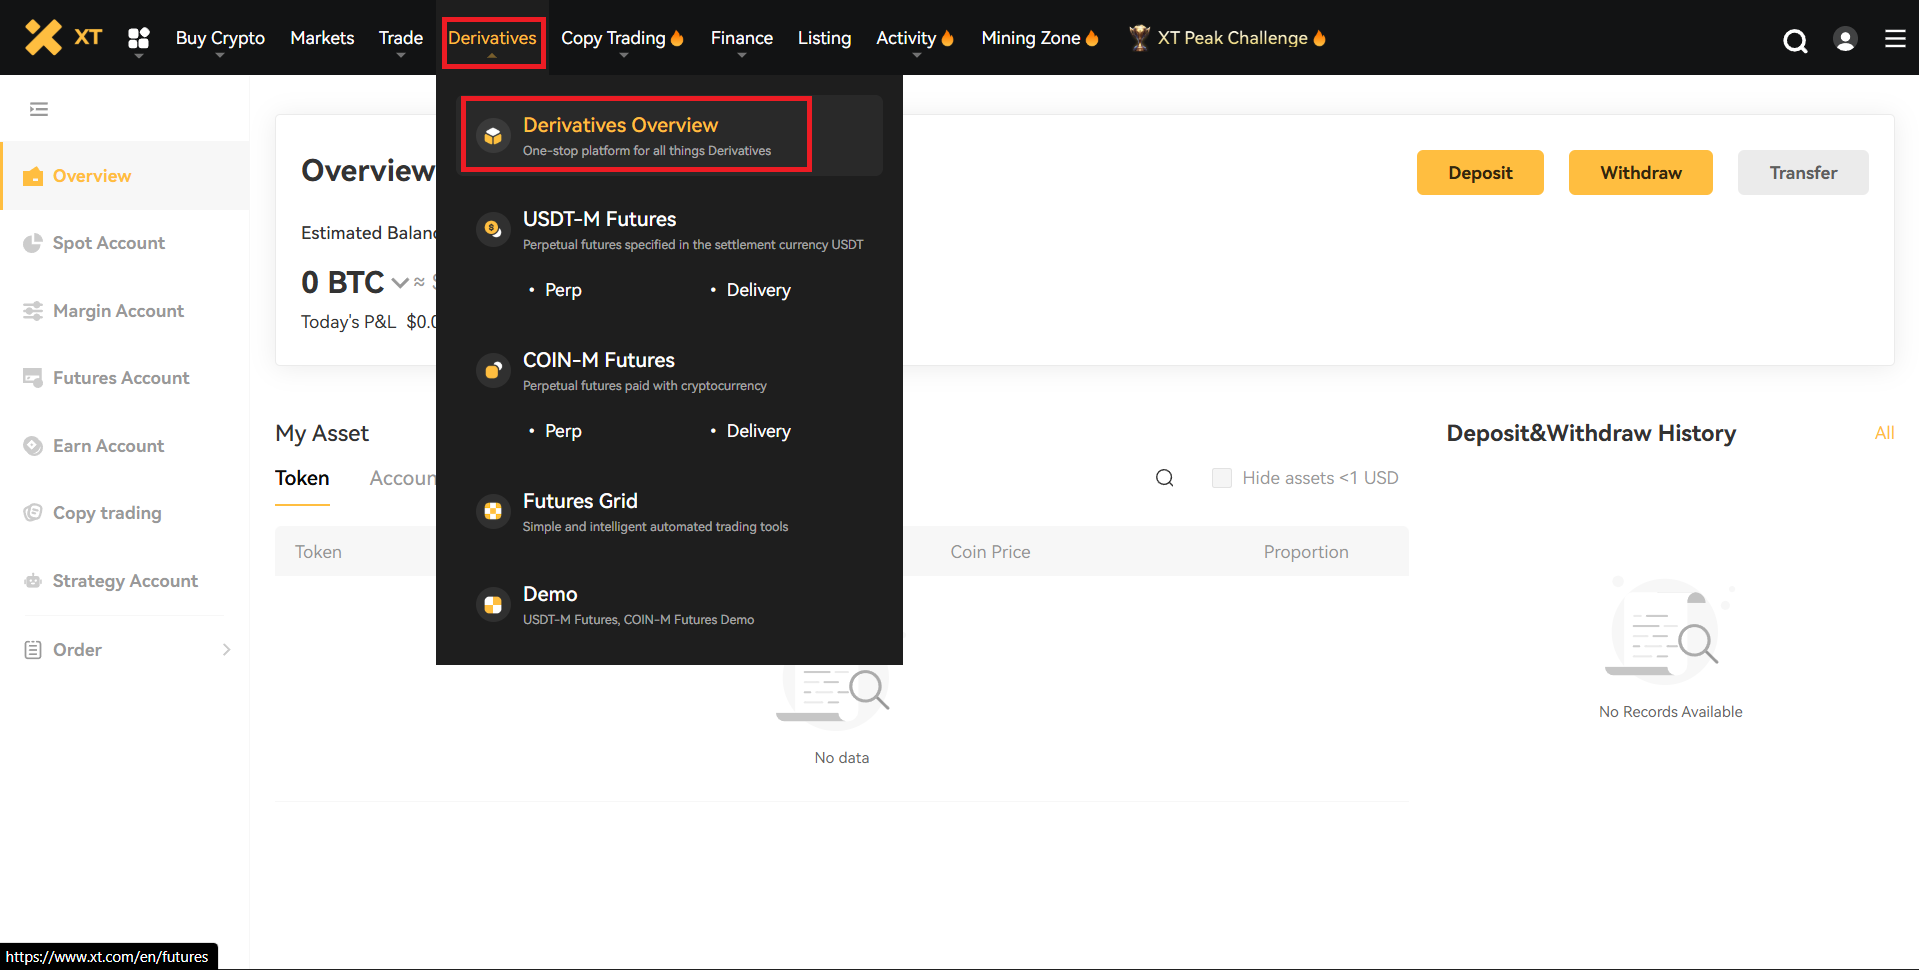Open Spot Account in the sidebar
The width and height of the screenshot is (1919, 970).
pos(108,243)
